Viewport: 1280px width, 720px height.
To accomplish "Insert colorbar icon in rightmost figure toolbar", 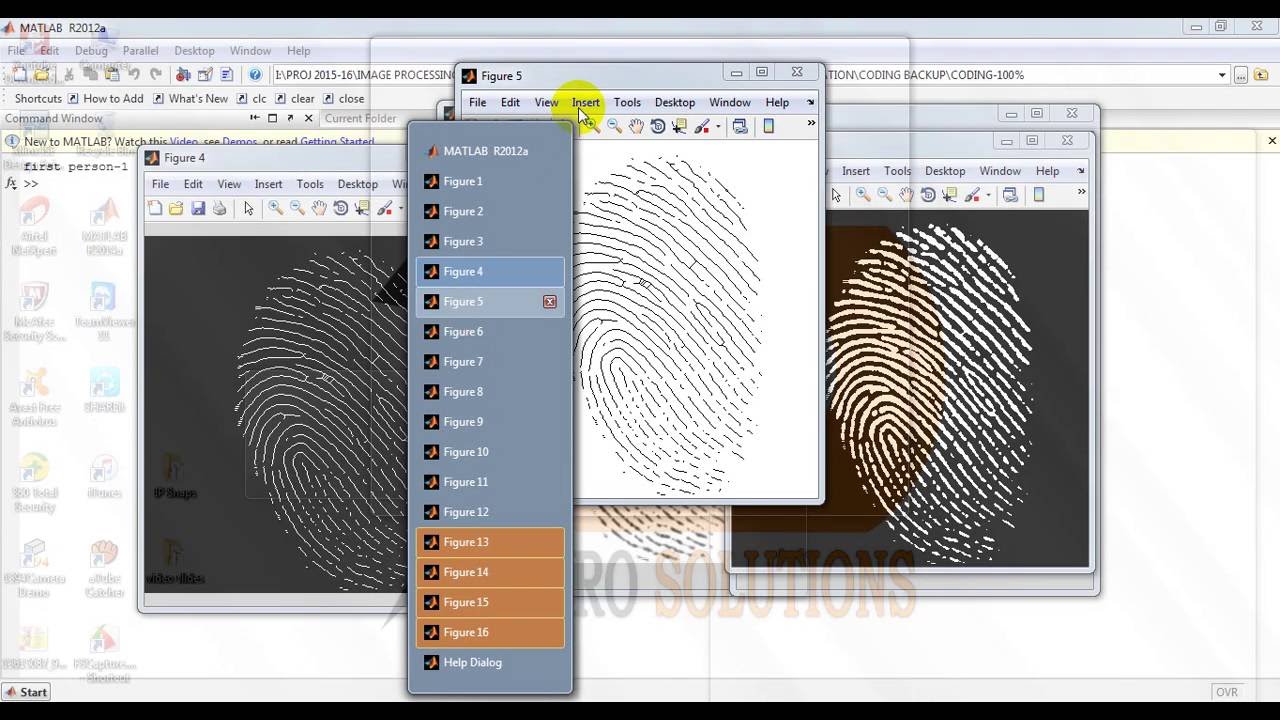I will coord(1038,195).
